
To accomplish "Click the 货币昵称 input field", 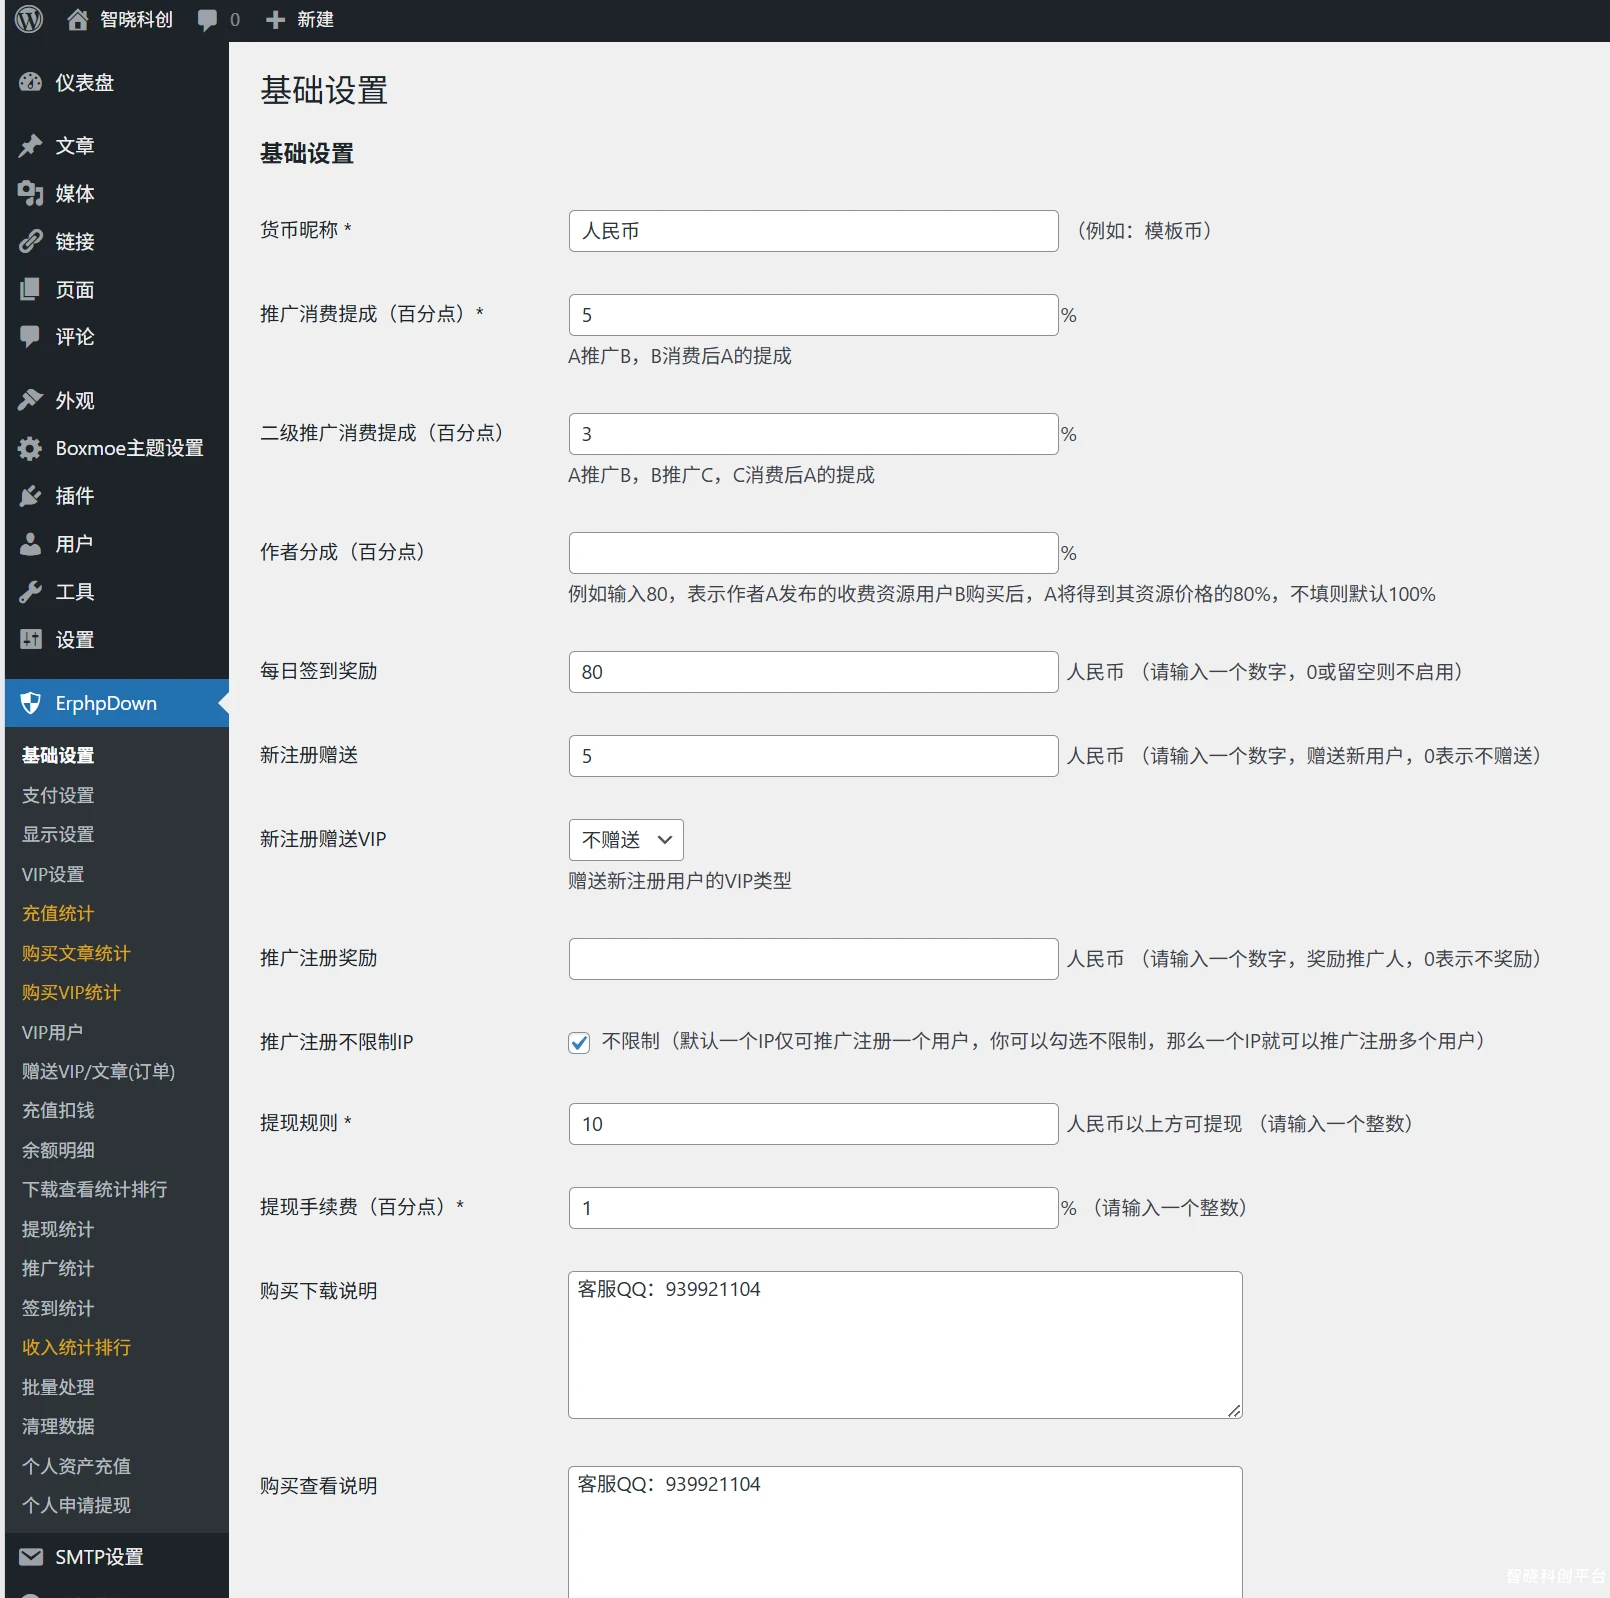I will point(813,231).
